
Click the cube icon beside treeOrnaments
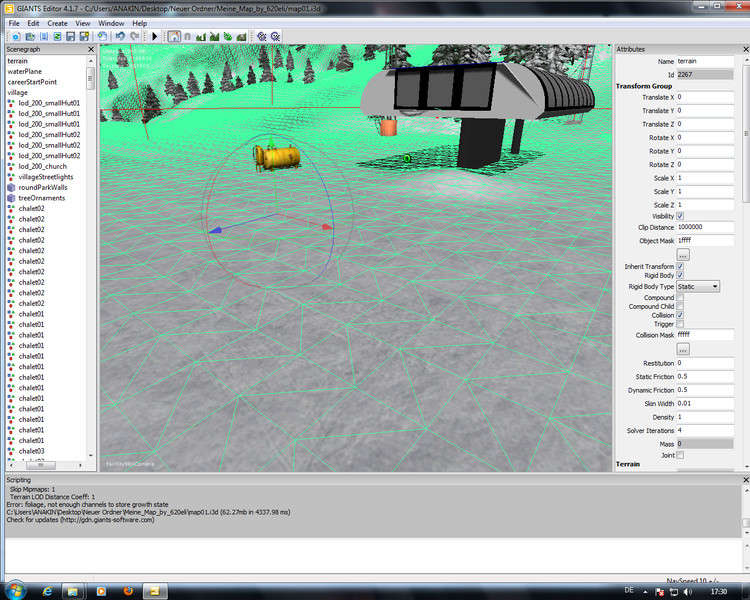point(11,198)
